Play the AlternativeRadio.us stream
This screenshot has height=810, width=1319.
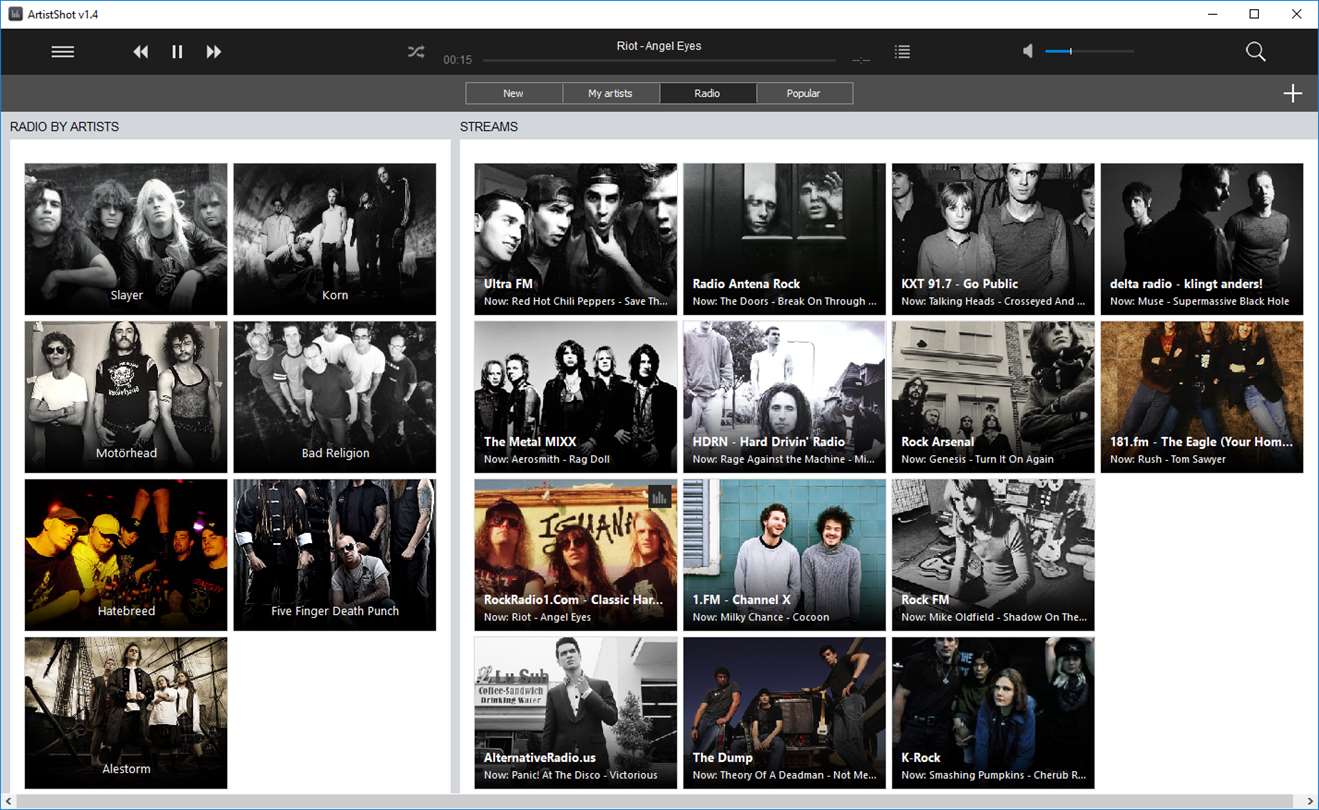(576, 713)
